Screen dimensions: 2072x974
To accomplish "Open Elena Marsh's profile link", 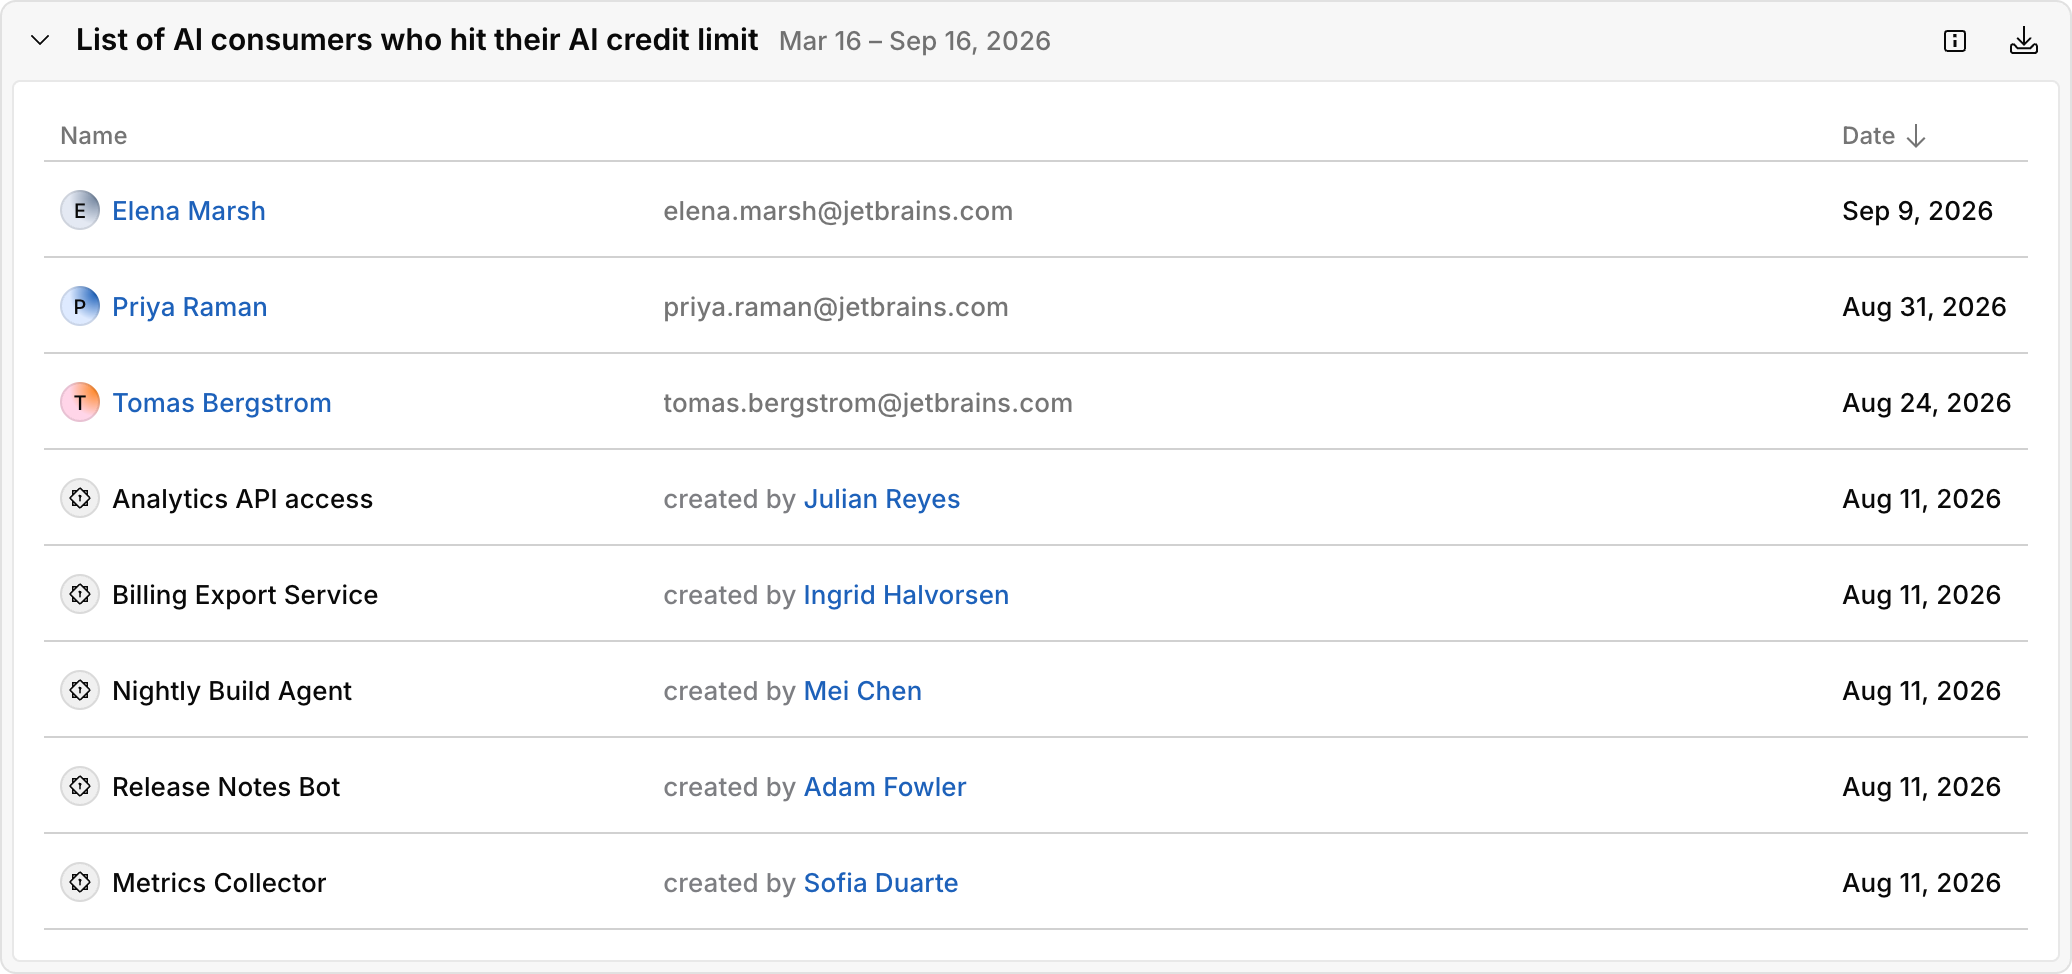I will (x=189, y=211).
